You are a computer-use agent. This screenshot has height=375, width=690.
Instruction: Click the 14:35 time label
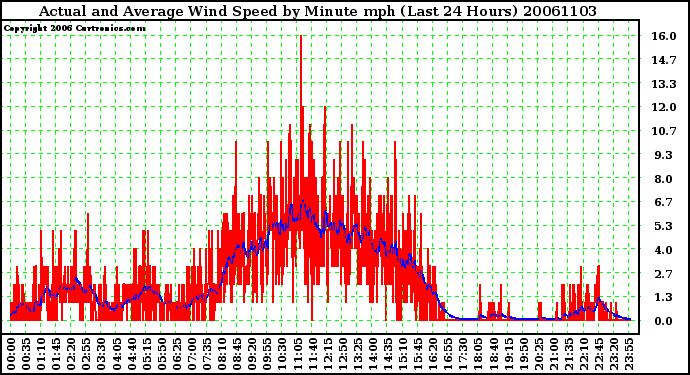(x=388, y=354)
